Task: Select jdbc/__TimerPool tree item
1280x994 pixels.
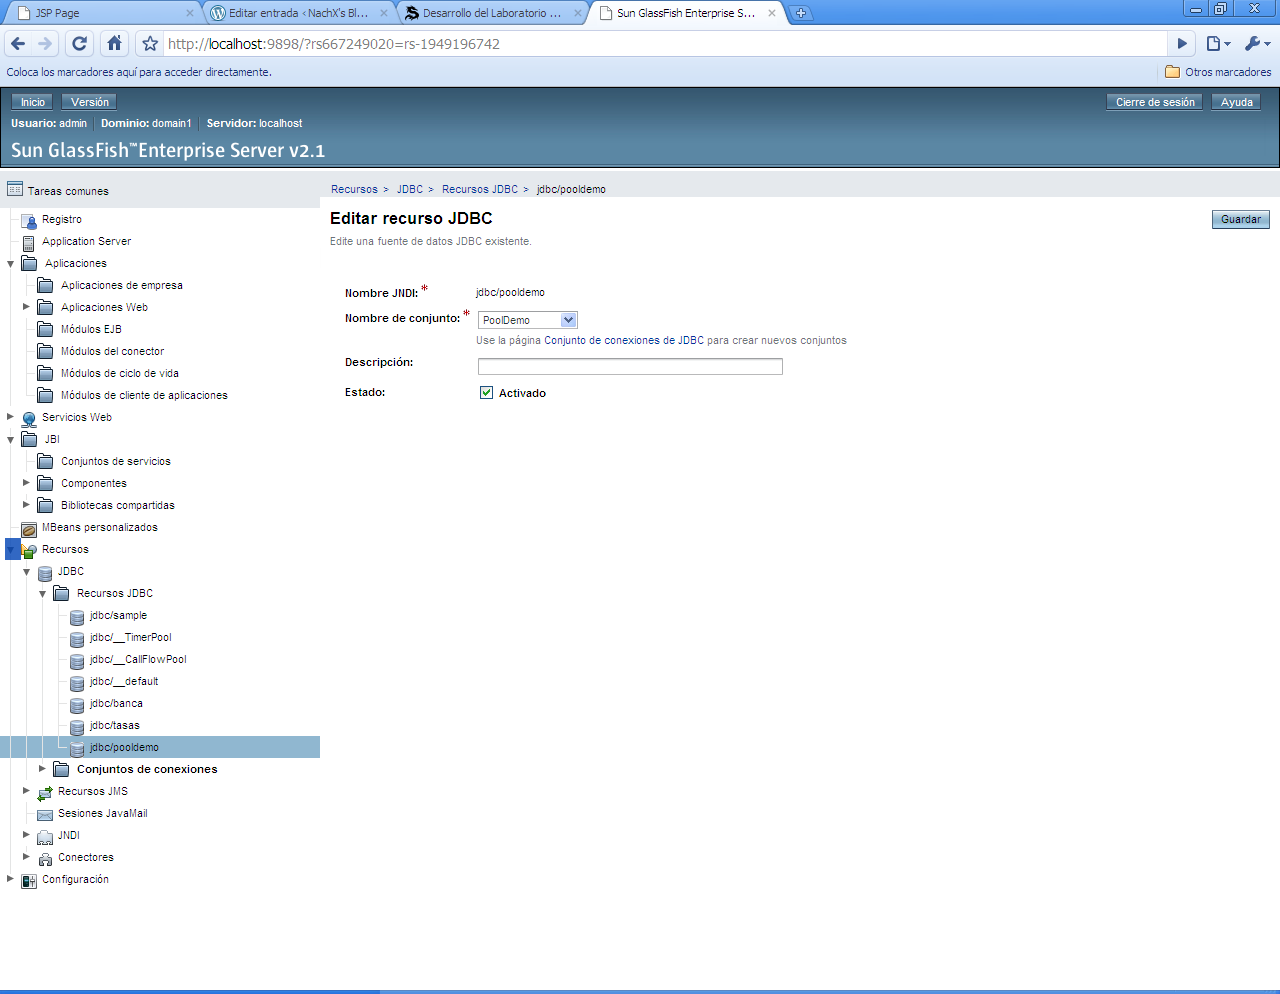Action: pos(130,637)
